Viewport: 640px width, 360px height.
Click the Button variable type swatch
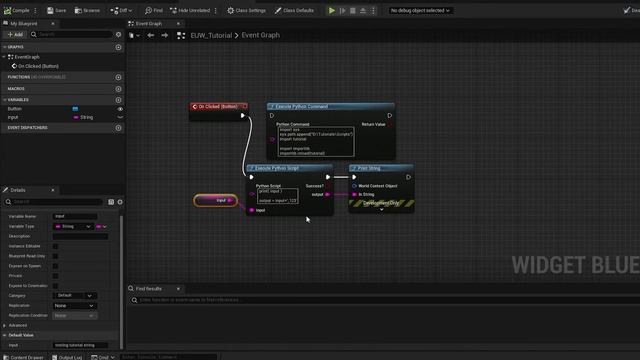pyautogui.click(x=75, y=109)
